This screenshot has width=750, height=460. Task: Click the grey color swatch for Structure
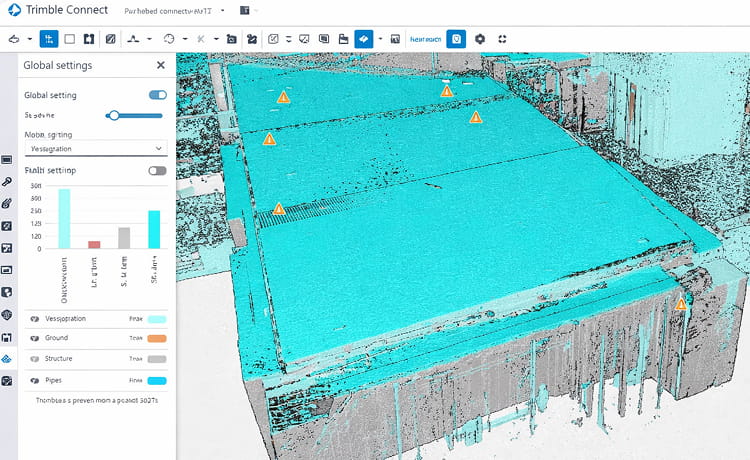tap(157, 359)
